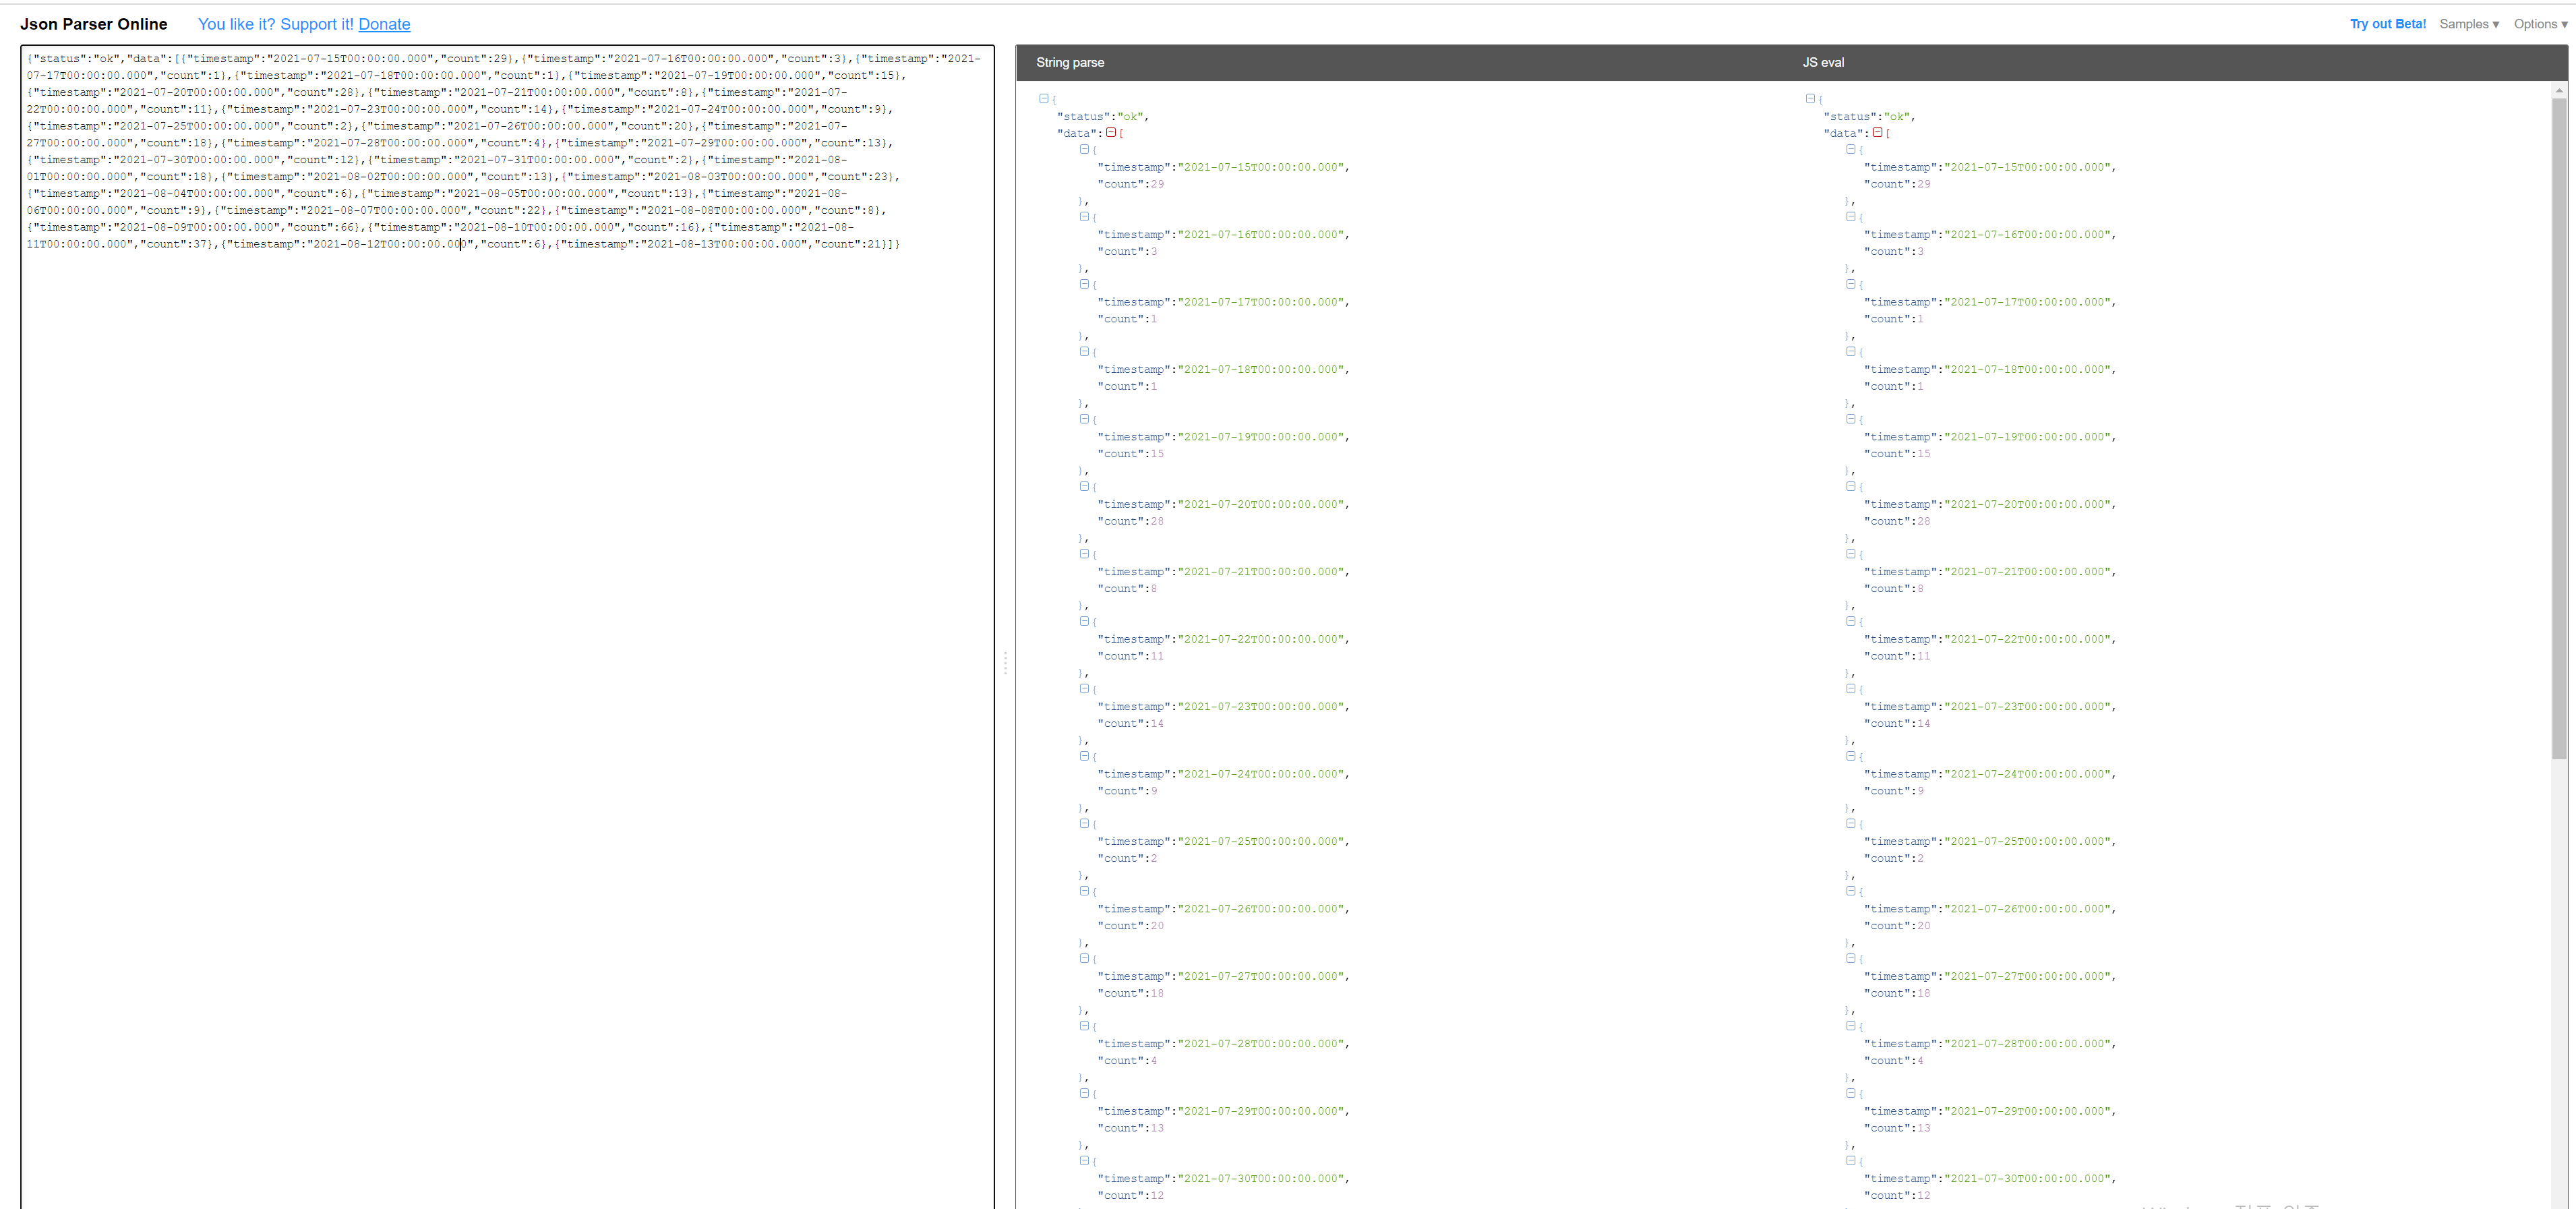This screenshot has width=2576, height=1209.
Task: Click the Try out Beta! link
Action: 2387,24
